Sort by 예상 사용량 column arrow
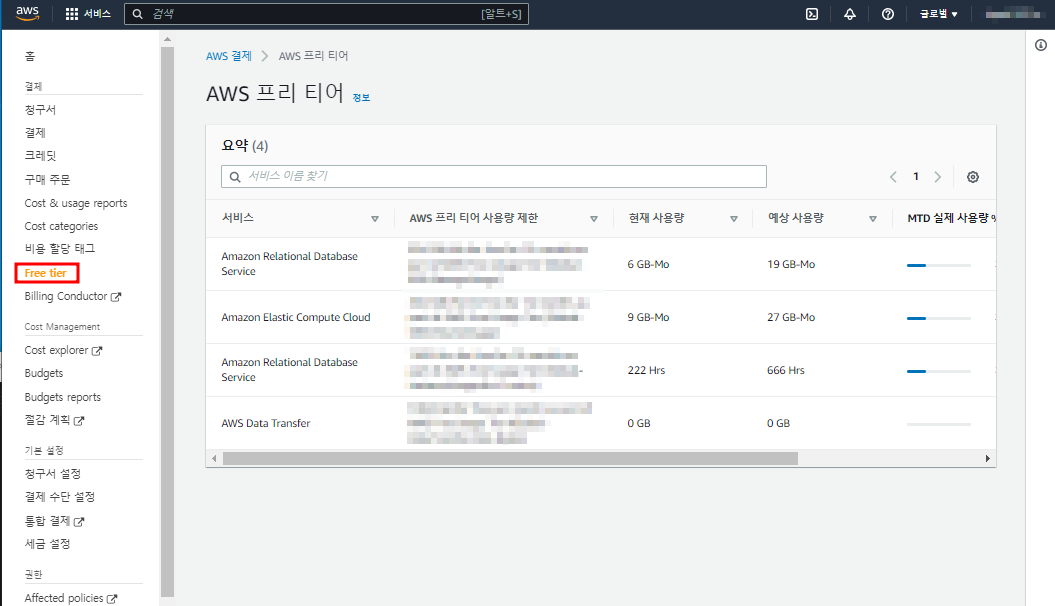Image resolution: width=1055 pixels, height=606 pixels. coord(873,219)
